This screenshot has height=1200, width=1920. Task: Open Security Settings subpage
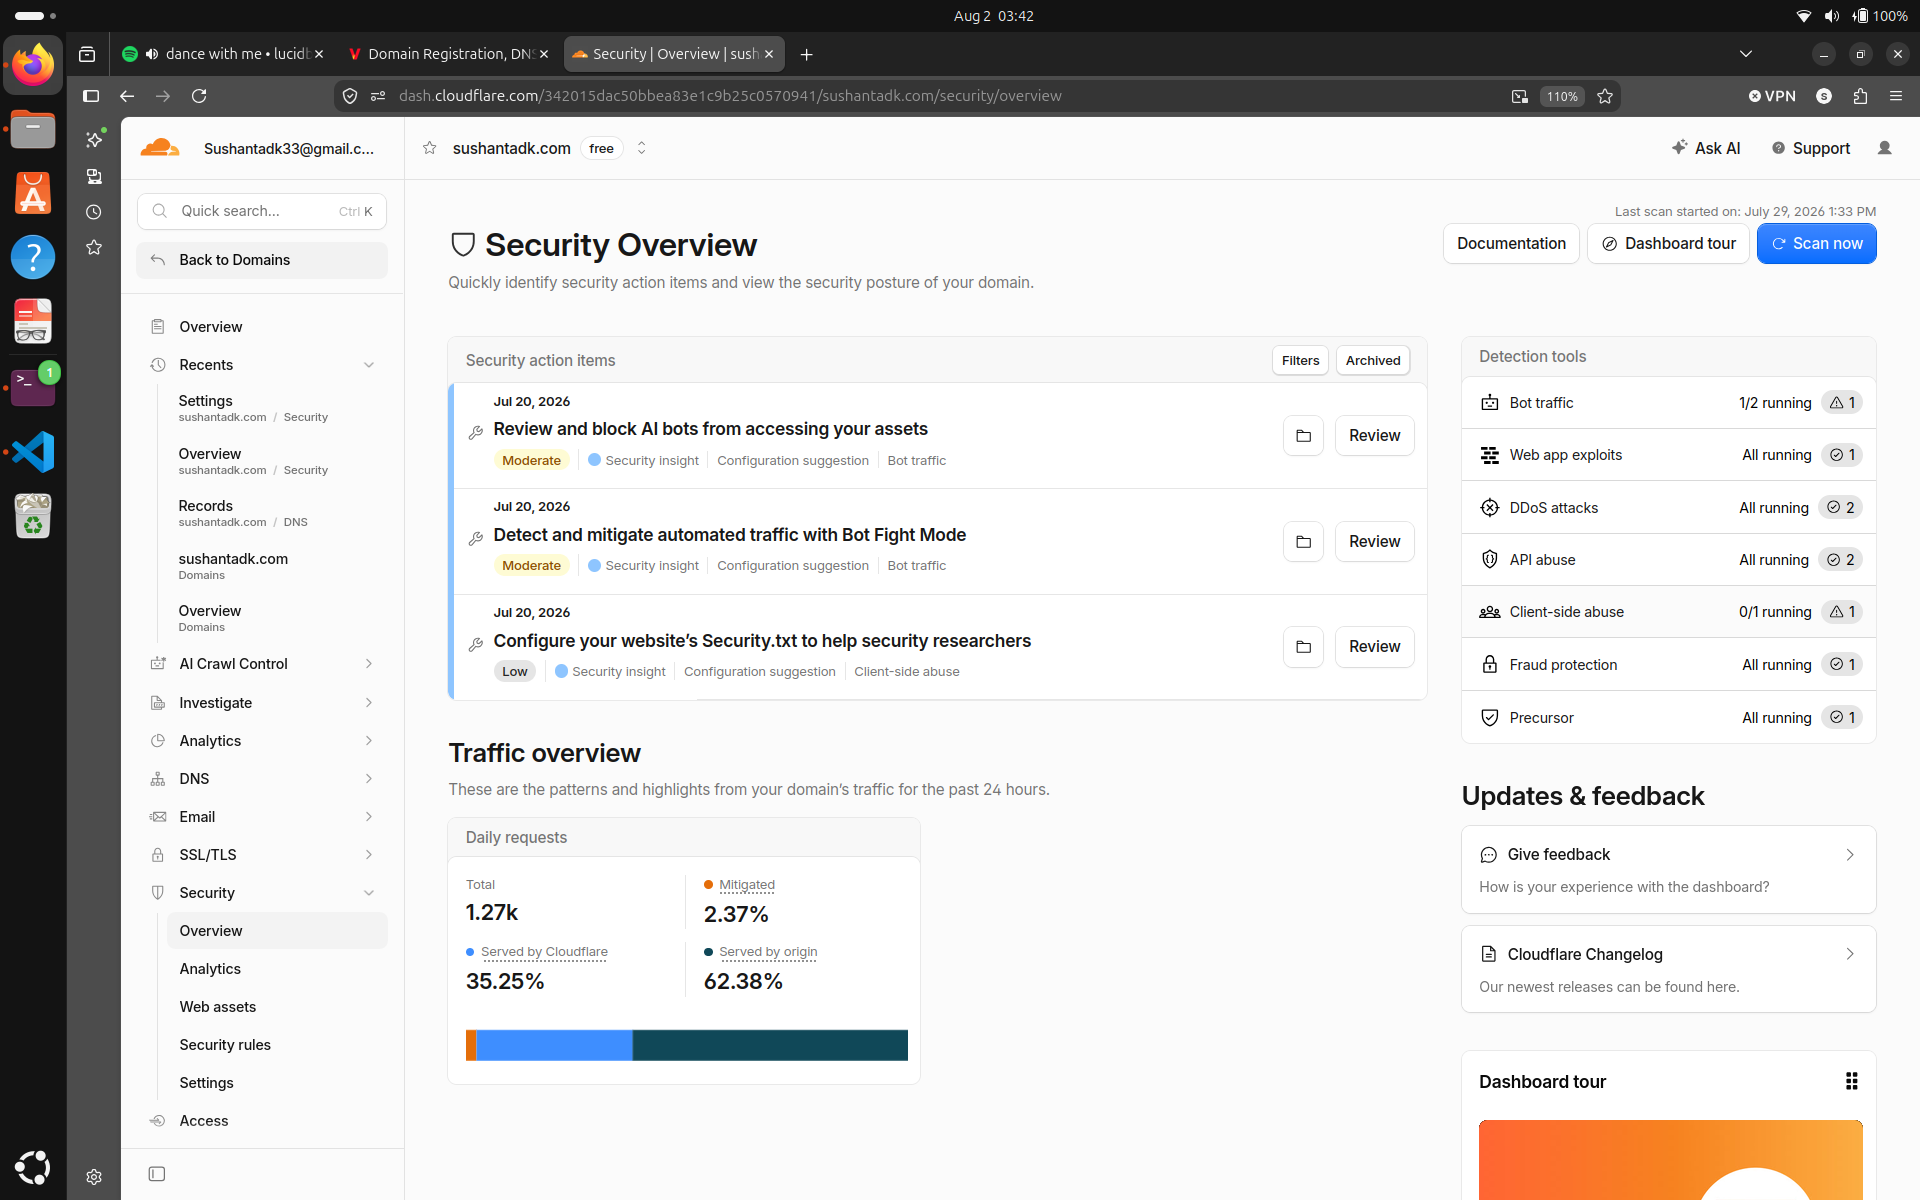tap(206, 1083)
